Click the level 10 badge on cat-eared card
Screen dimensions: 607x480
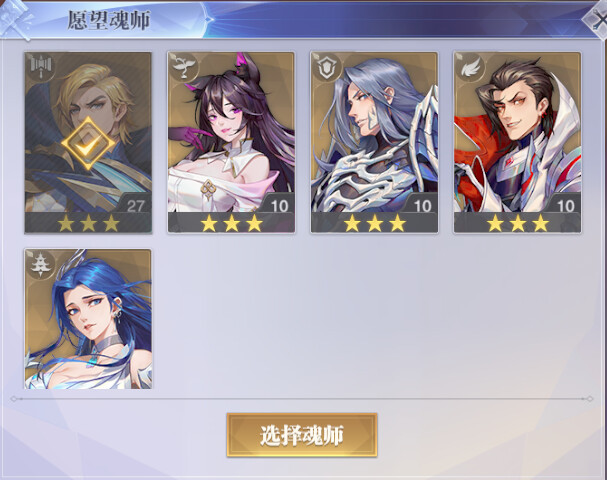pos(279,206)
